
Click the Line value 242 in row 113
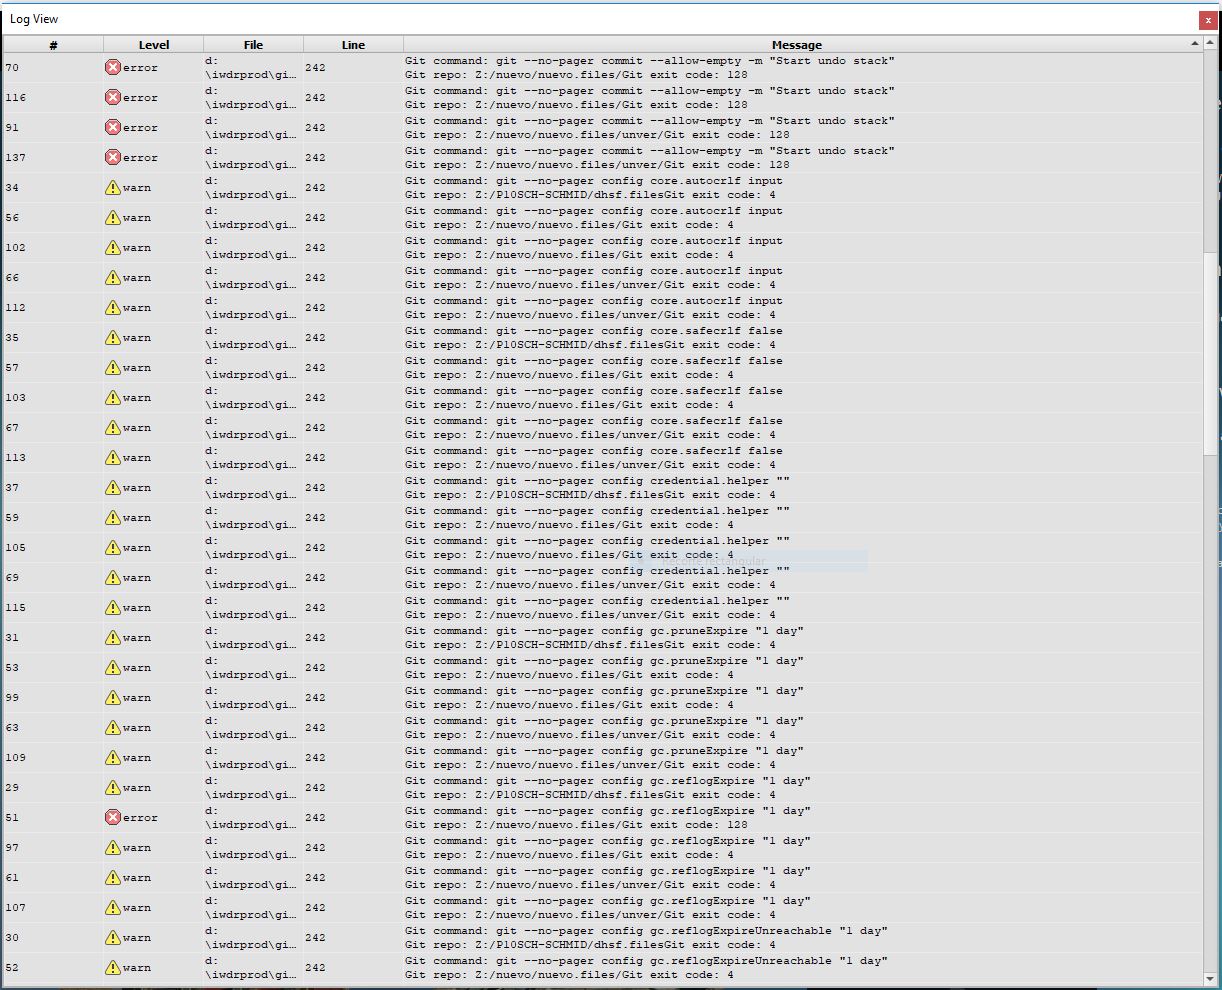316,458
